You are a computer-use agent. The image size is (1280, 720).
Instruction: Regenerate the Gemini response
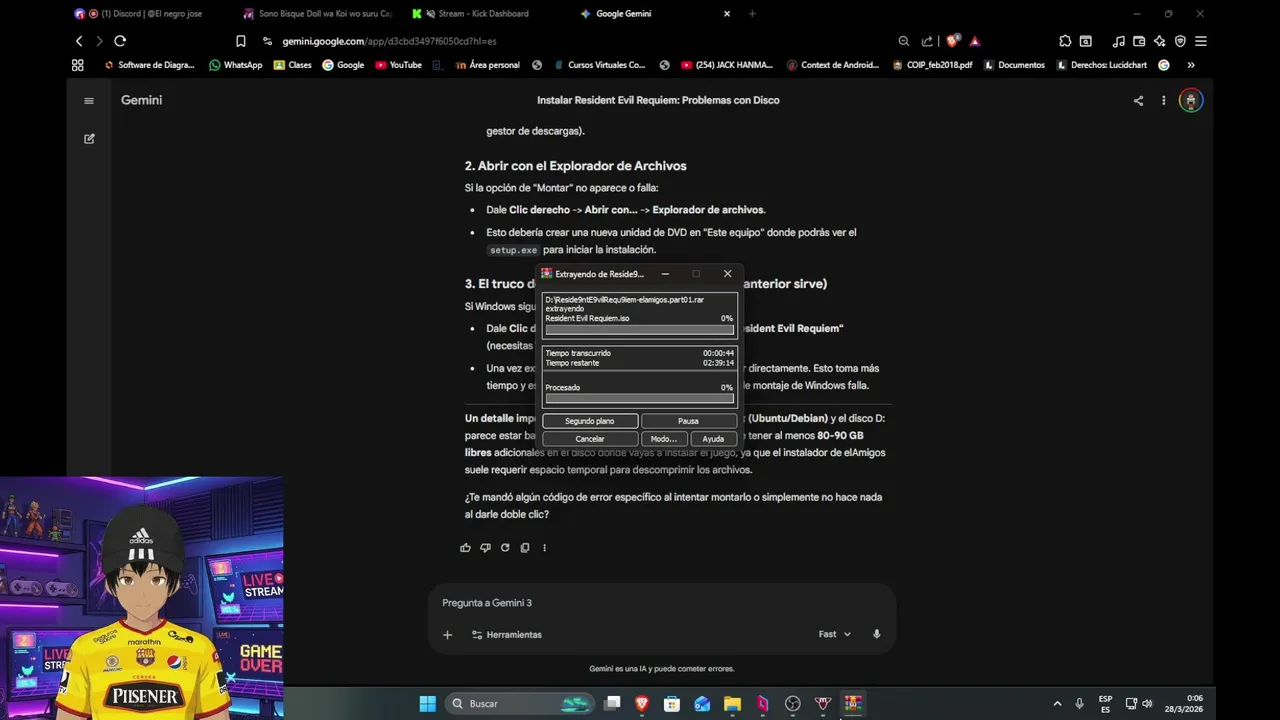tap(505, 548)
